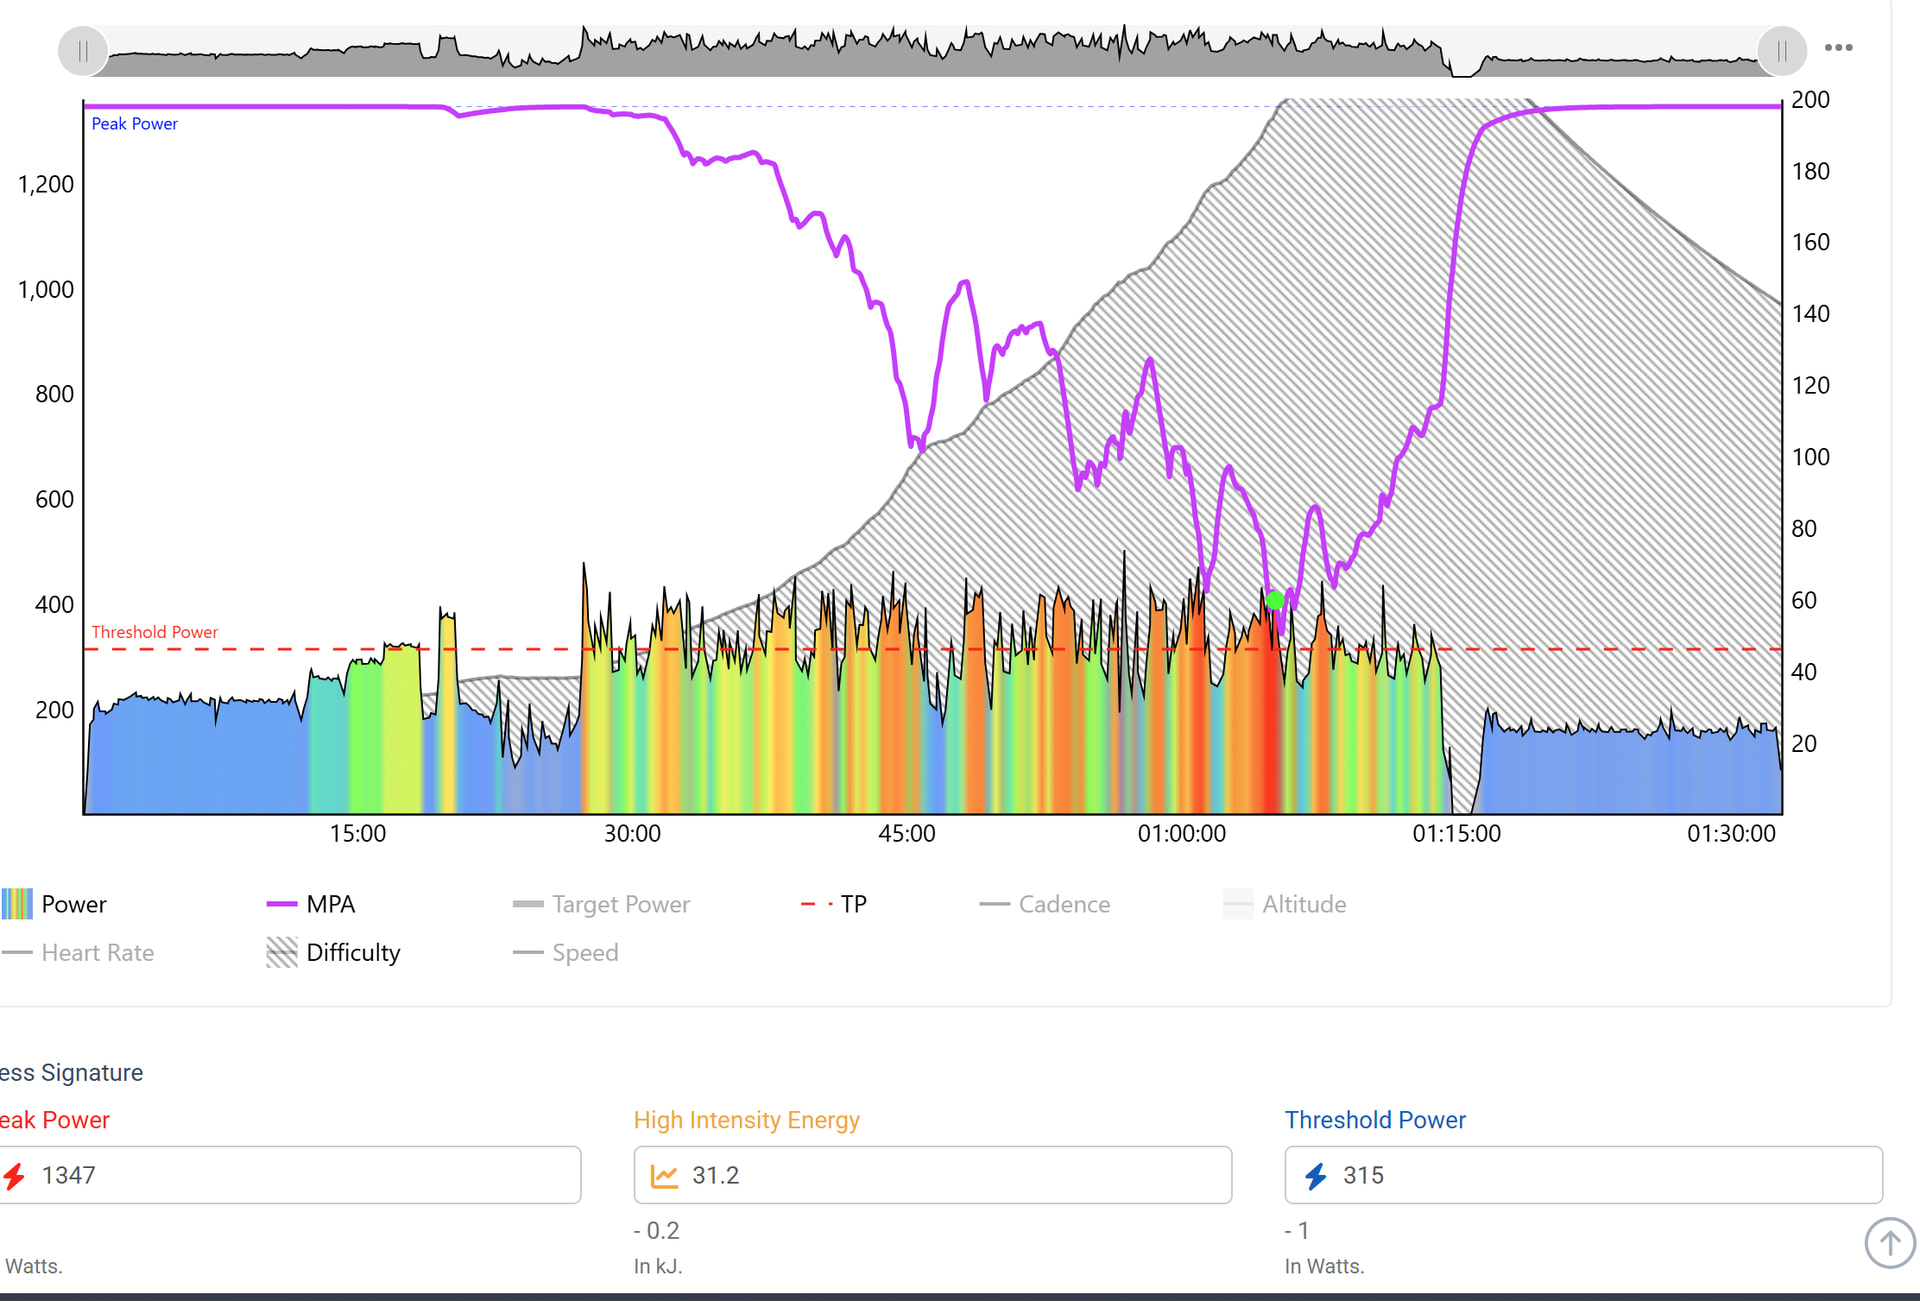Screen dimensions: 1920x1301
Task: Toggle the Speed series in legend
Action: click(x=584, y=953)
